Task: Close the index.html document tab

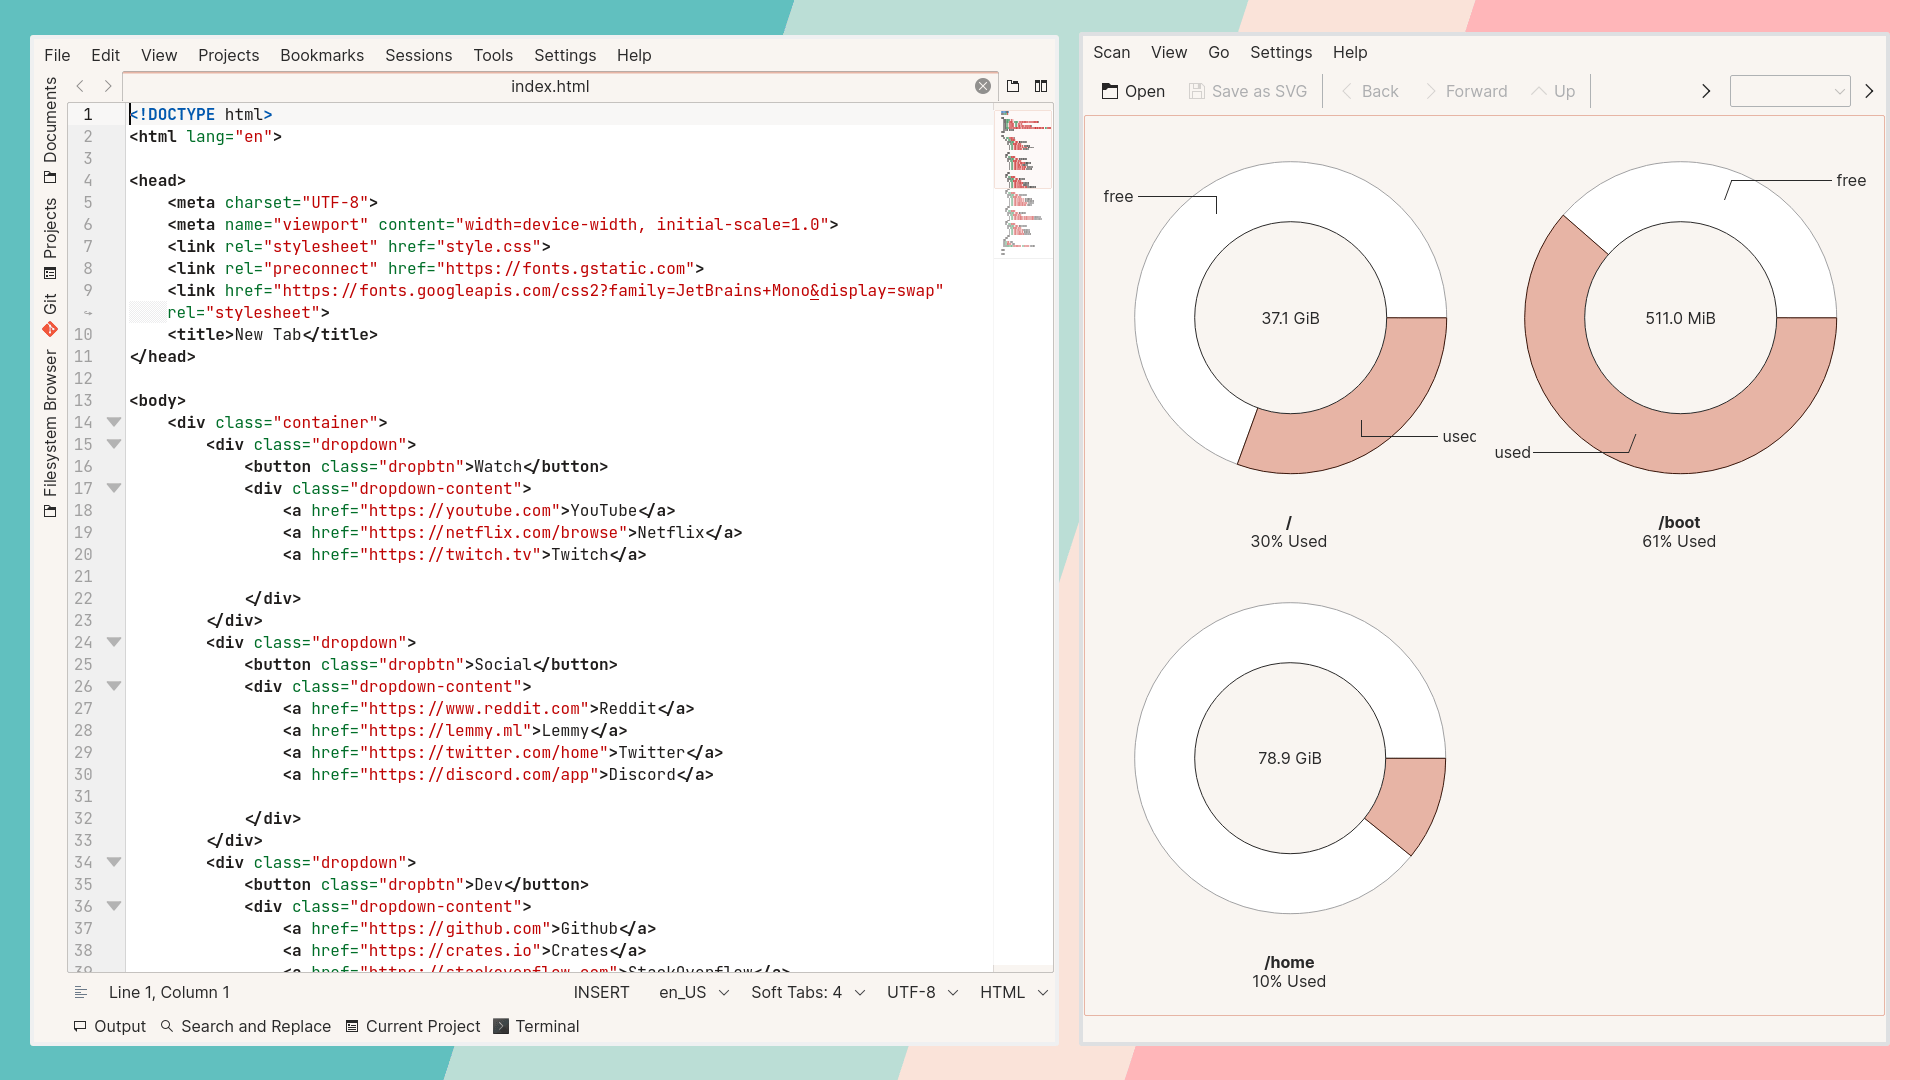Action: click(983, 86)
